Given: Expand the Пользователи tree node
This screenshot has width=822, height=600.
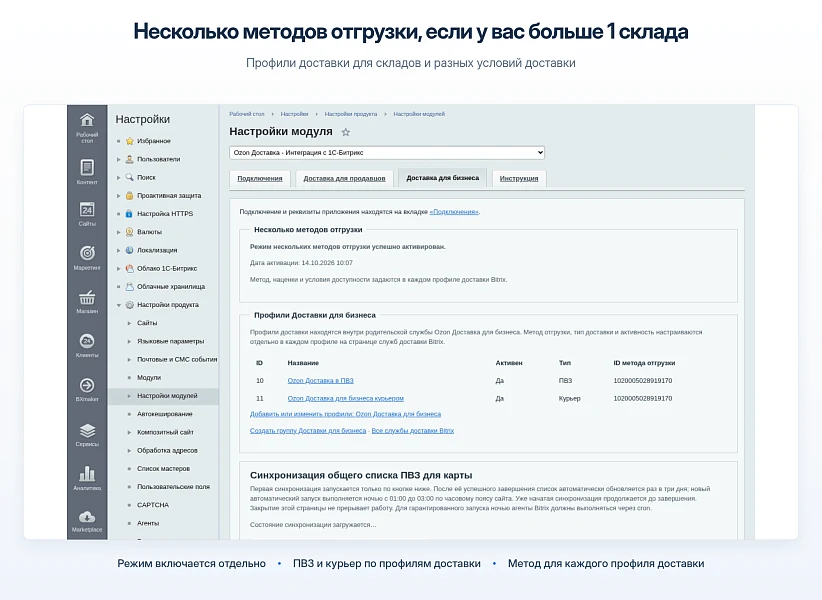Looking at the screenshot, I should 118,159.
